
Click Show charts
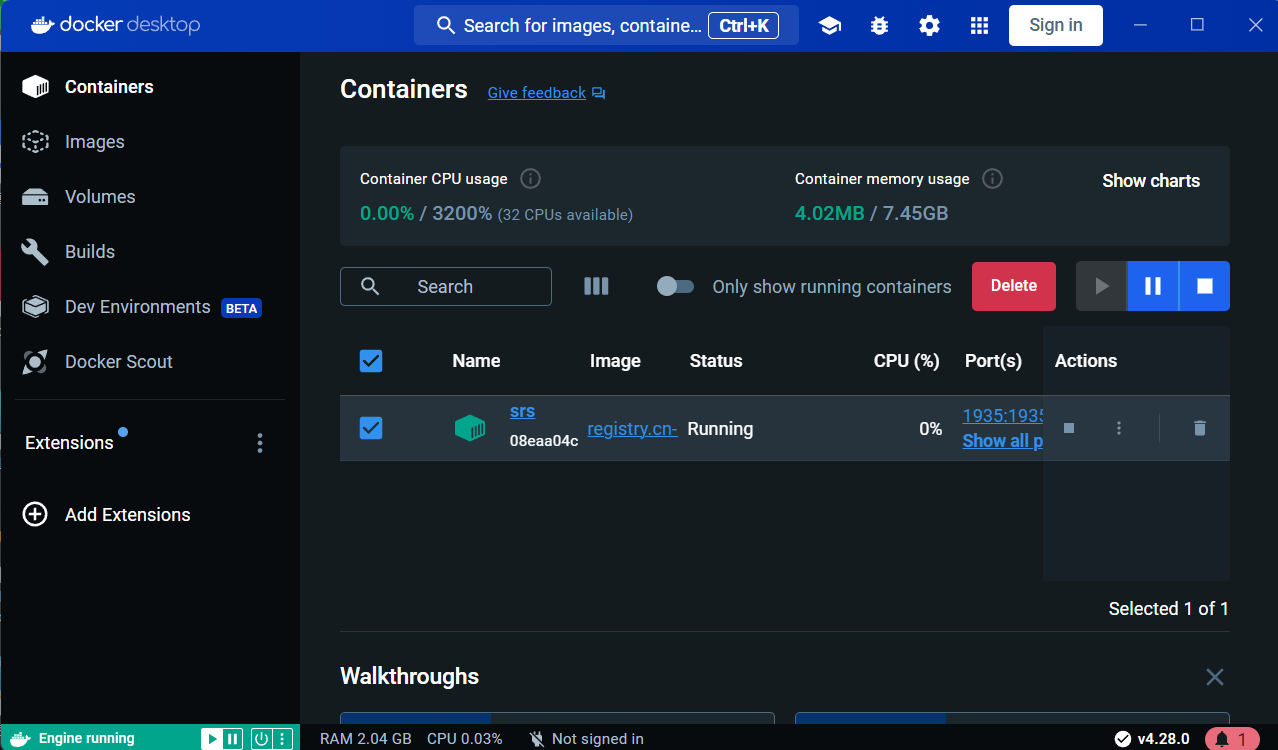(1151, 181)
